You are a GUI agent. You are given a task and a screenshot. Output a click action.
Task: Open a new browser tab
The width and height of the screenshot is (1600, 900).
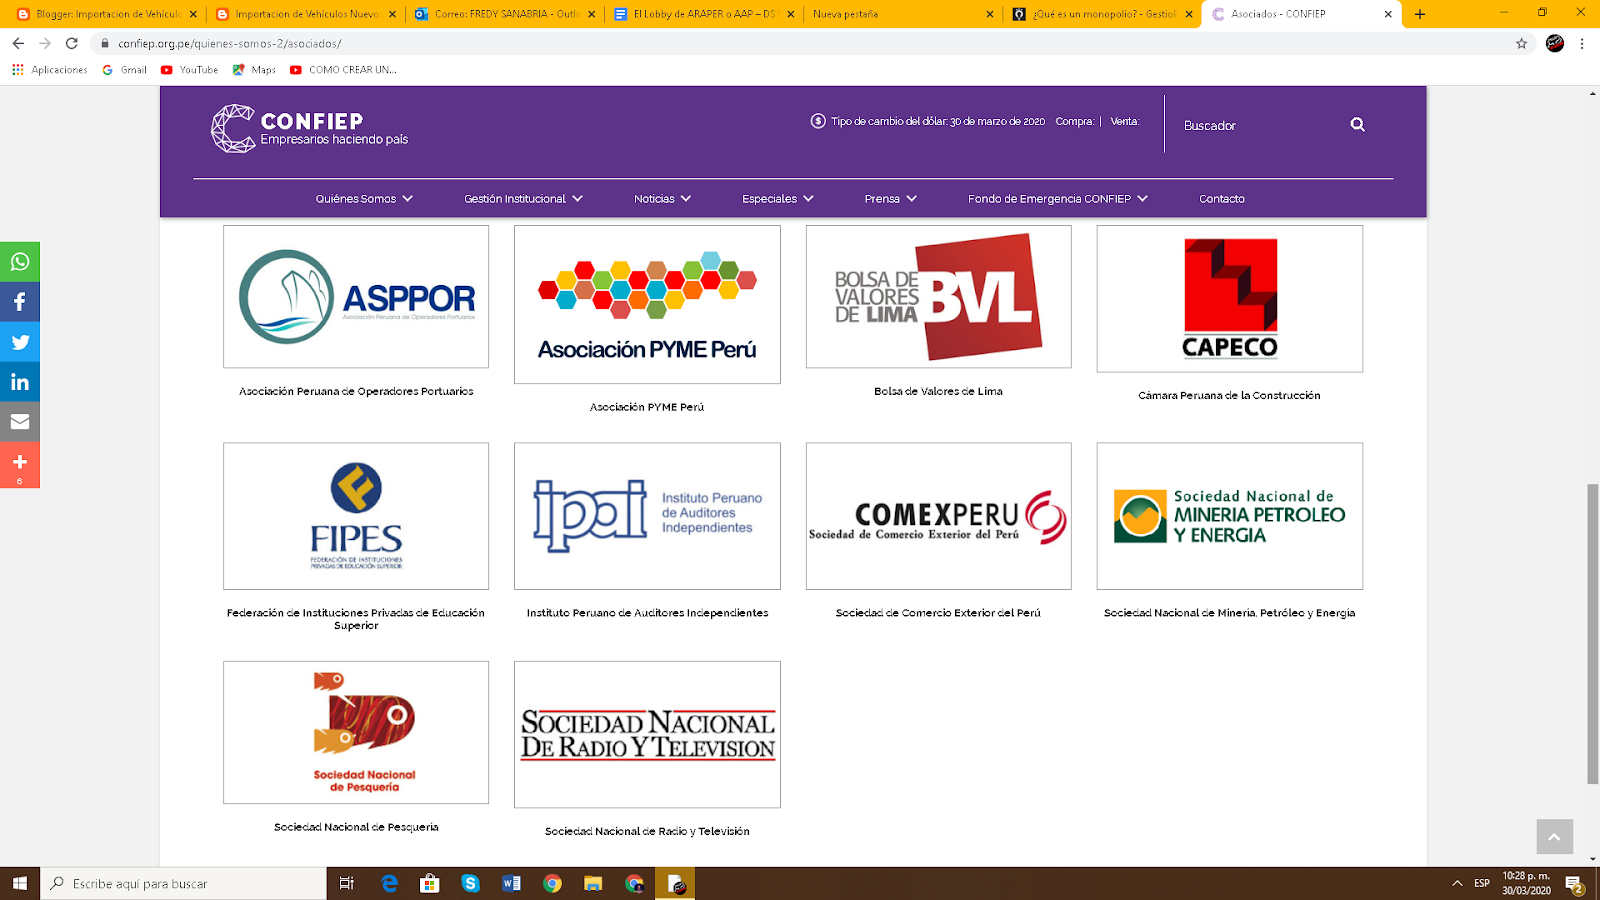coord(1420,14)
